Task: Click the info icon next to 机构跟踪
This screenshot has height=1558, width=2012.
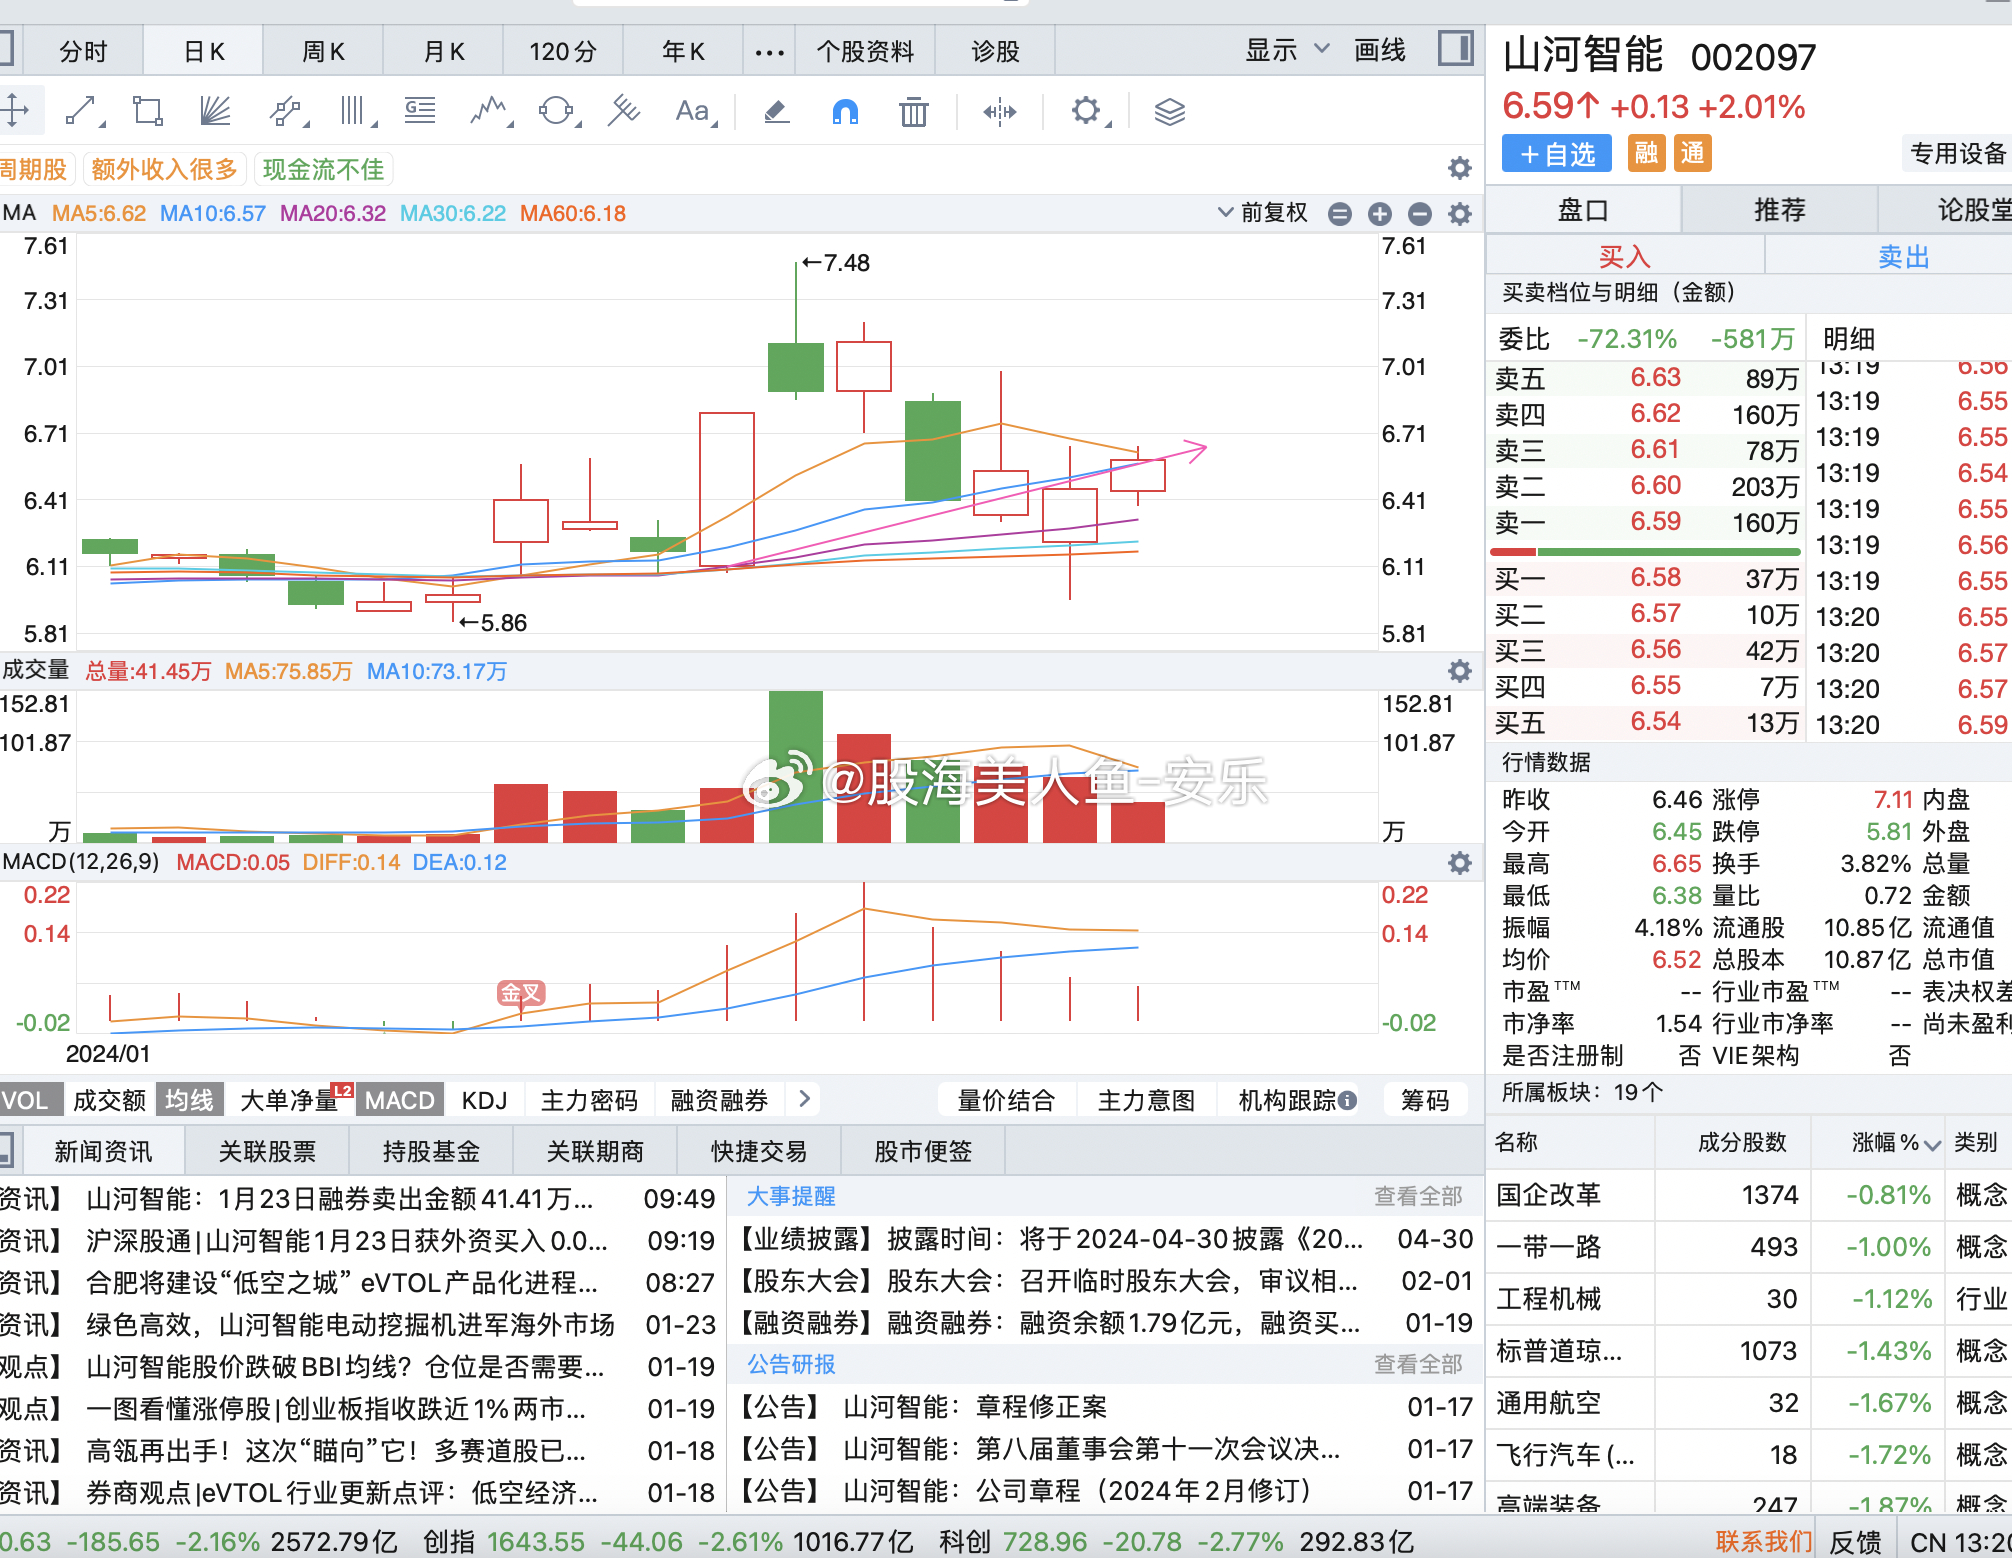Action: (1348, 1101)
